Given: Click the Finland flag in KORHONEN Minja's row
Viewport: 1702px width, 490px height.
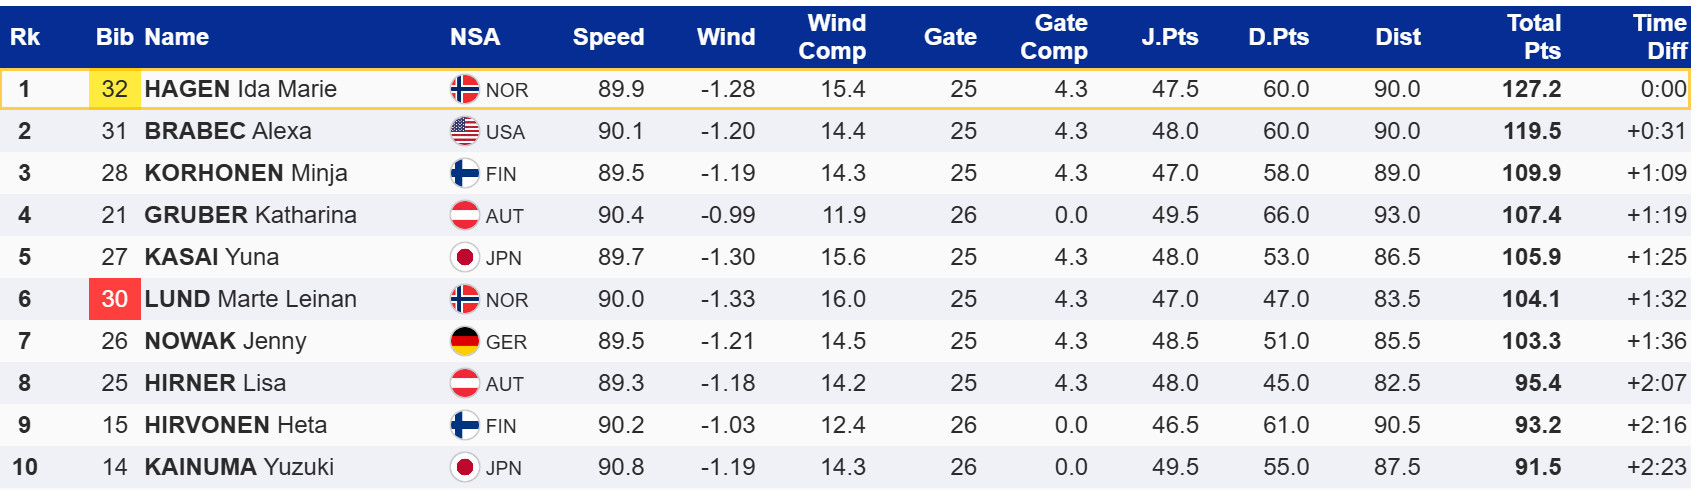Looking at the screenshot, I should point(464,174).
